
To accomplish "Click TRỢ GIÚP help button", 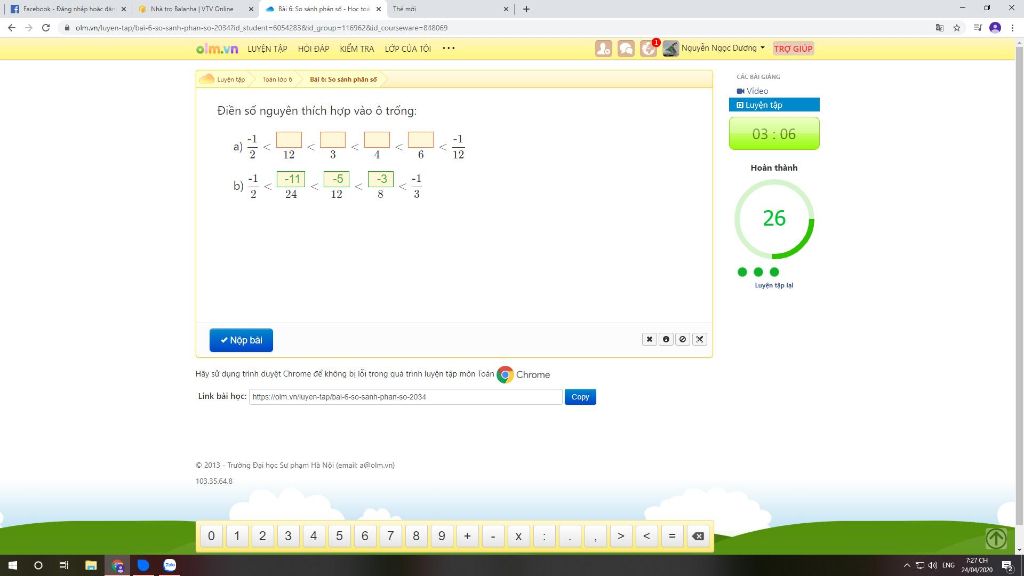I will 793,49.
